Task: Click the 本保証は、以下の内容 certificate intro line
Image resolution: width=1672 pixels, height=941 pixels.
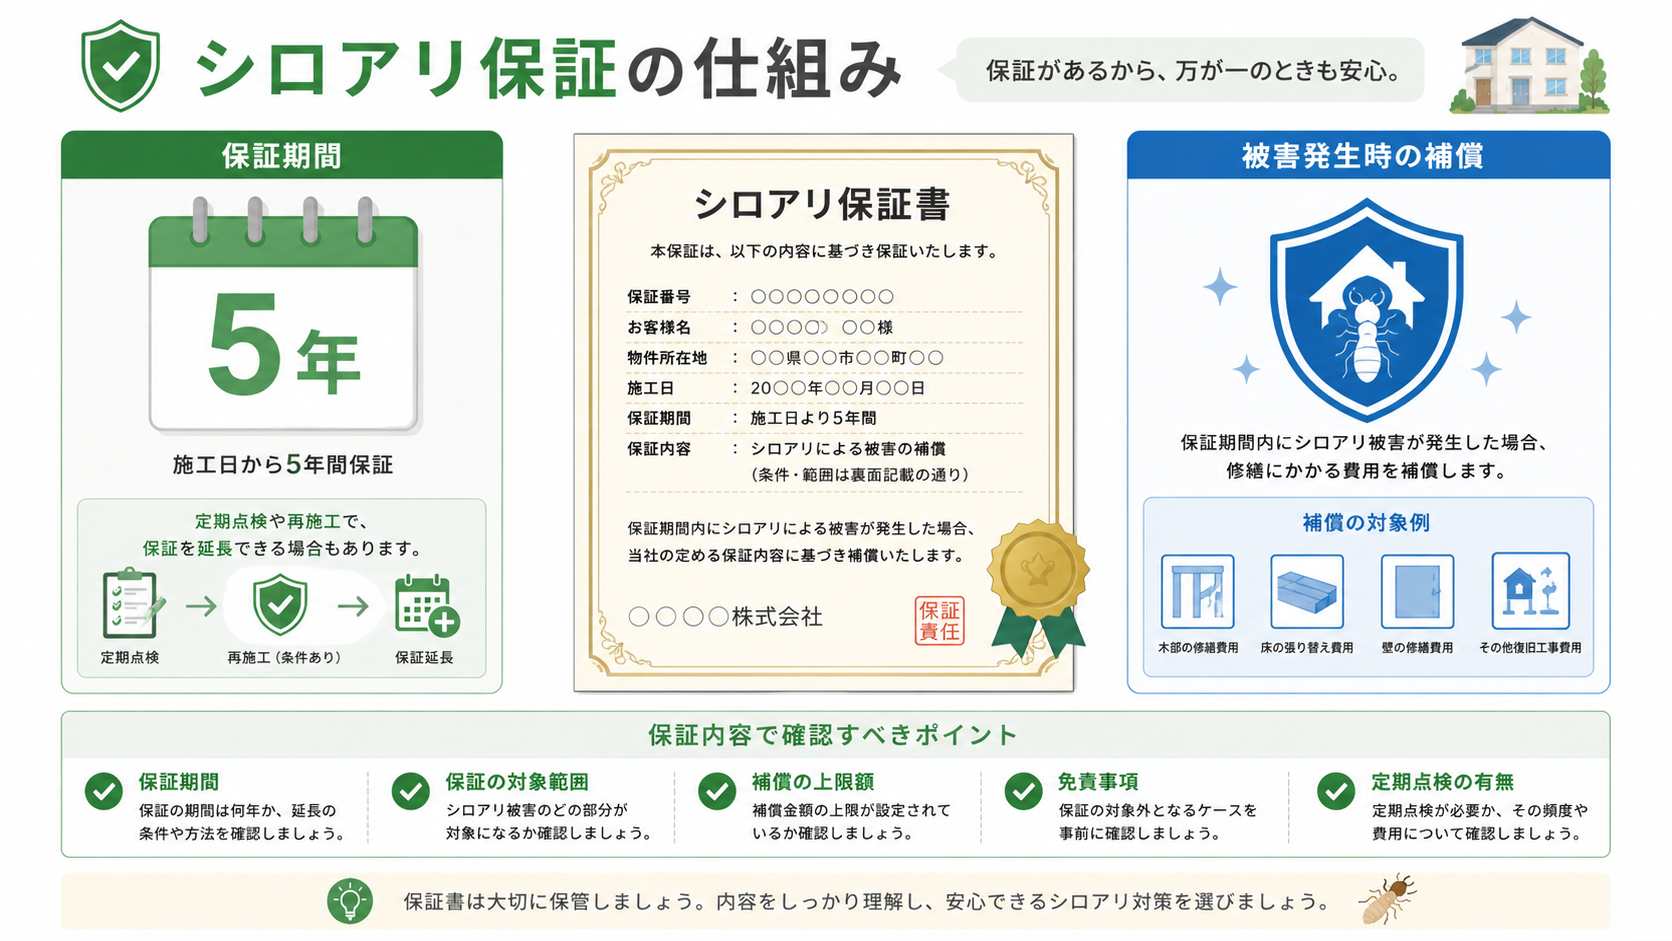Action: point(824,251)
